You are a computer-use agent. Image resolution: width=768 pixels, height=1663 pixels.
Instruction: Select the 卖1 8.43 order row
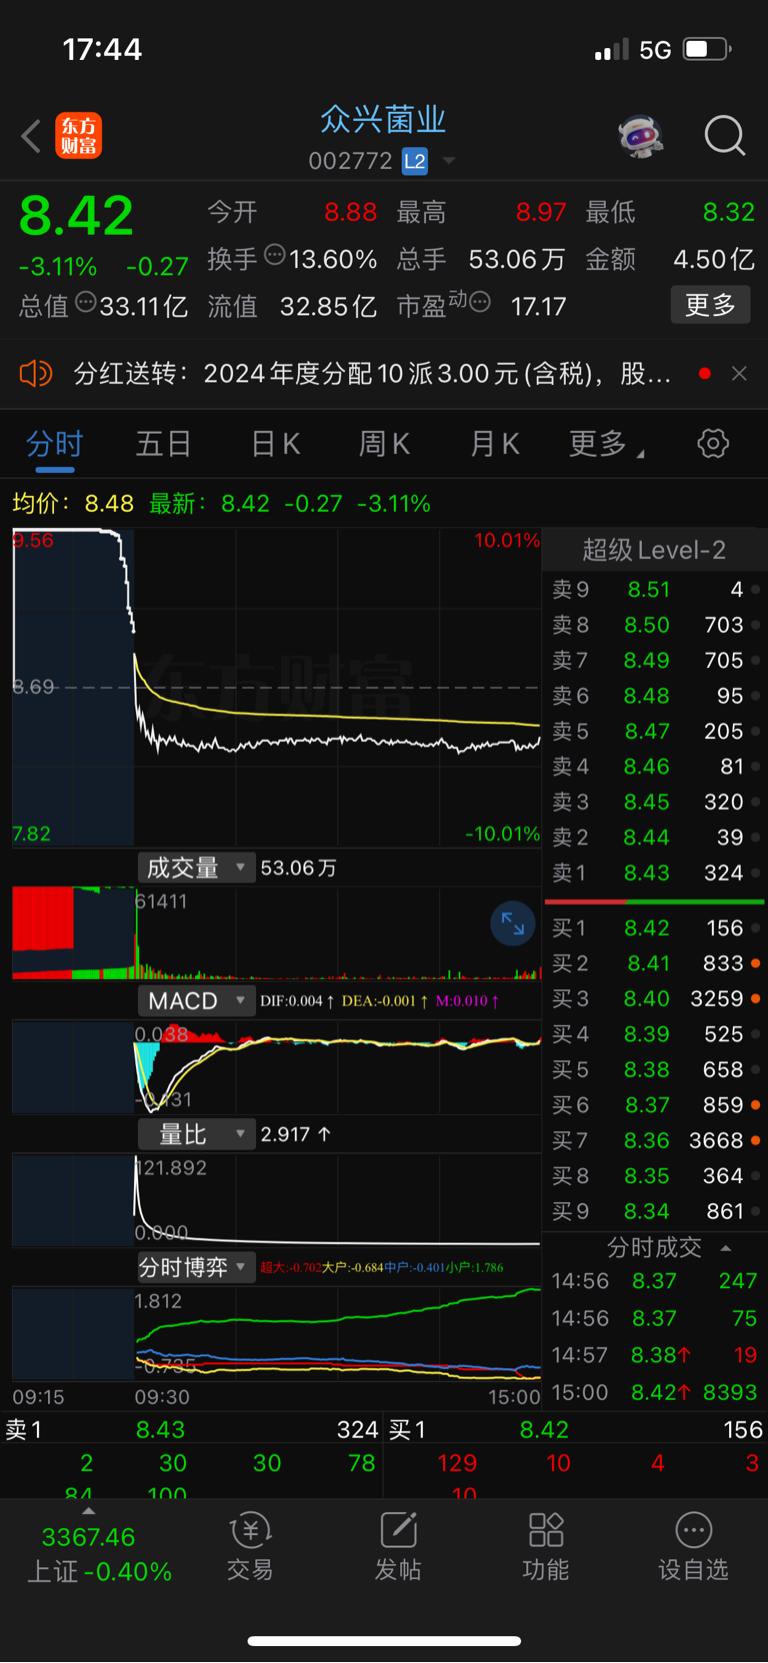click(655, 873)
